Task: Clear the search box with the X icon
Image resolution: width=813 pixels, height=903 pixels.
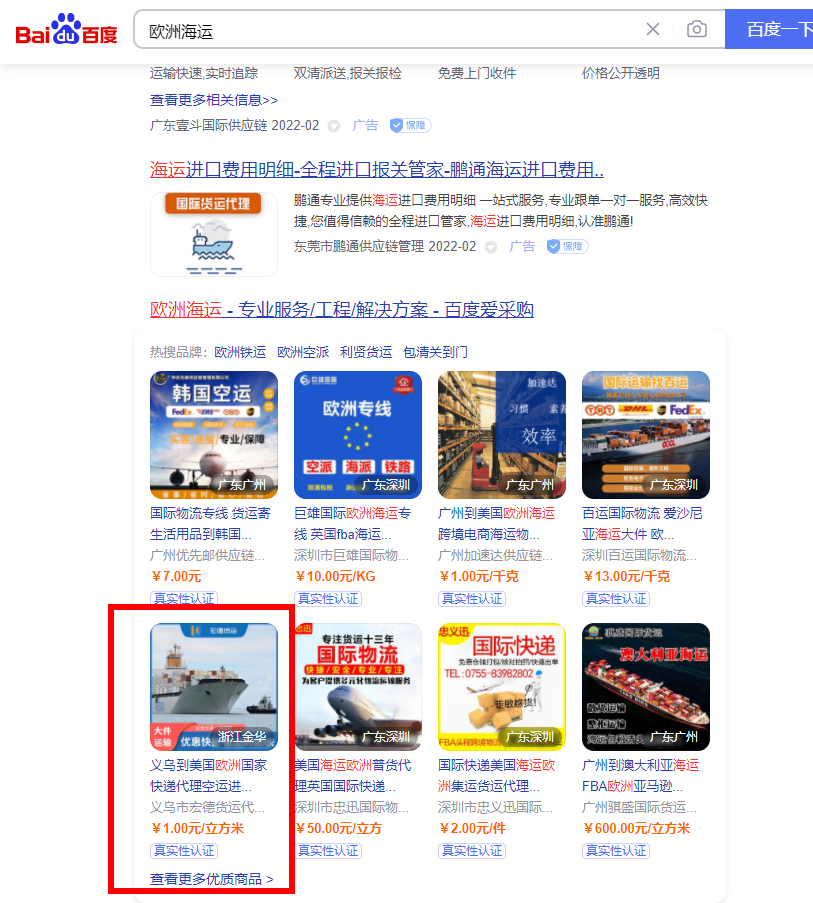Action: coord(652,29)
